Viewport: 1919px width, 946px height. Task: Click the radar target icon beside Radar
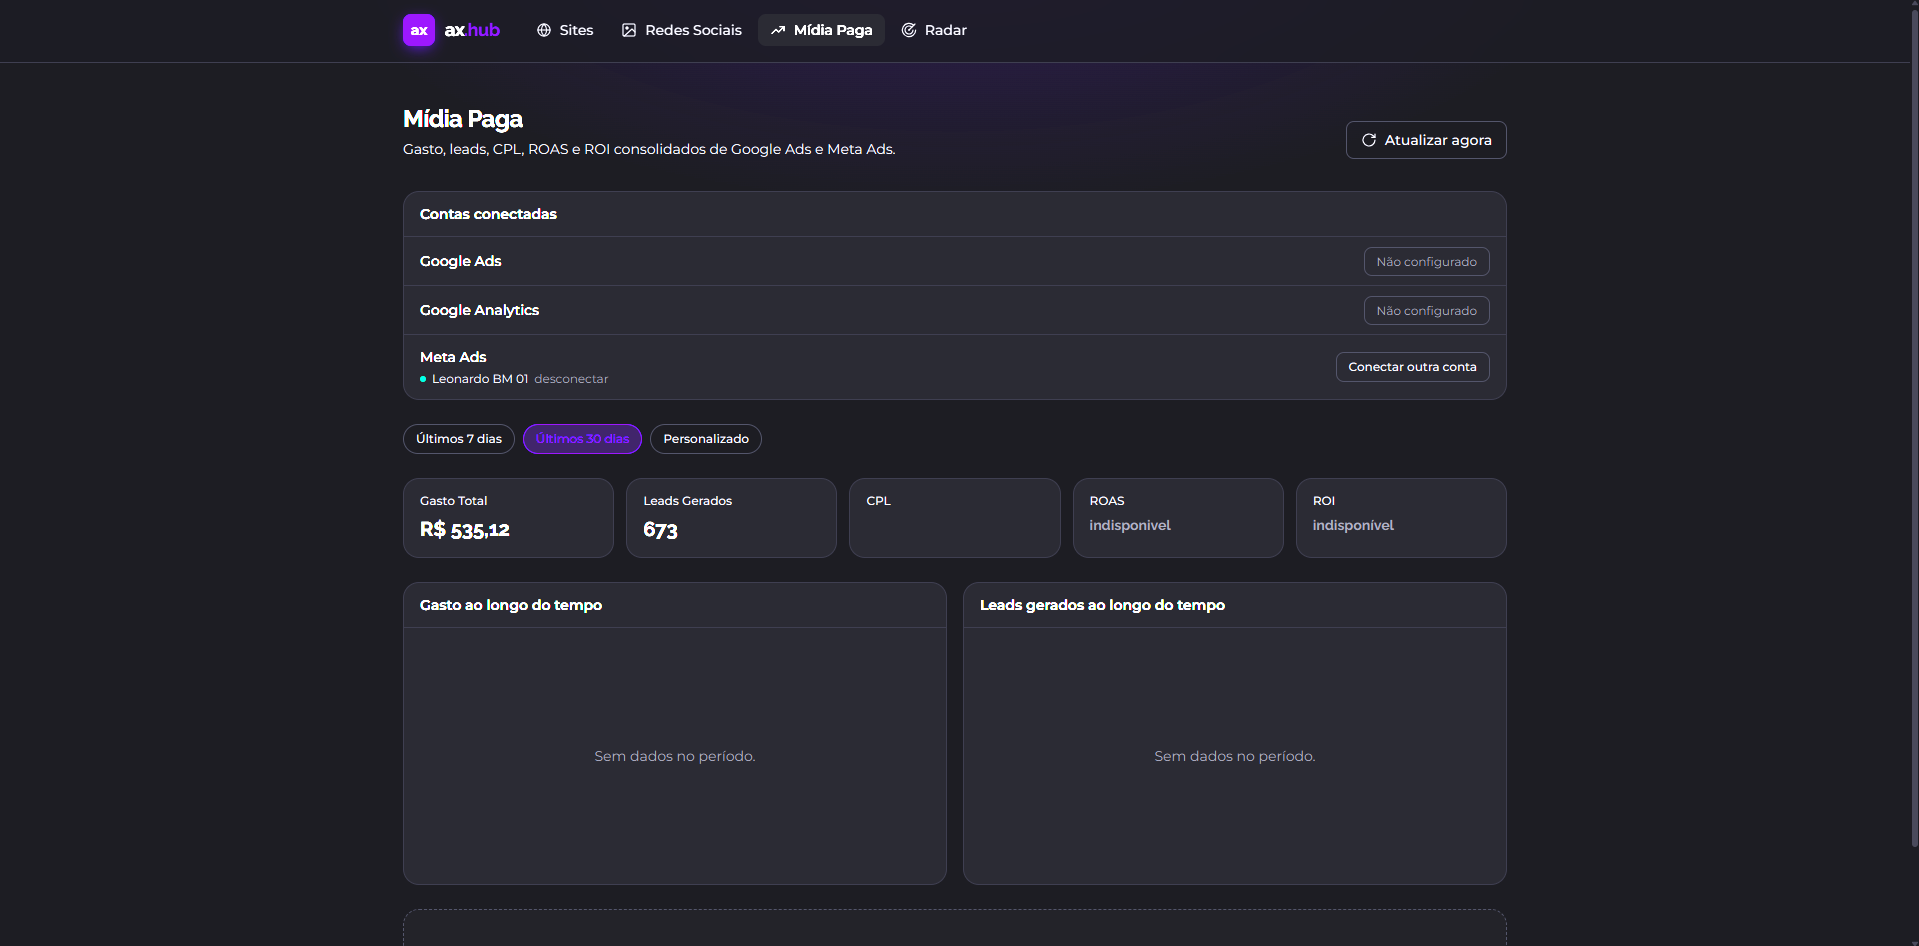click(x=909, y=30)
